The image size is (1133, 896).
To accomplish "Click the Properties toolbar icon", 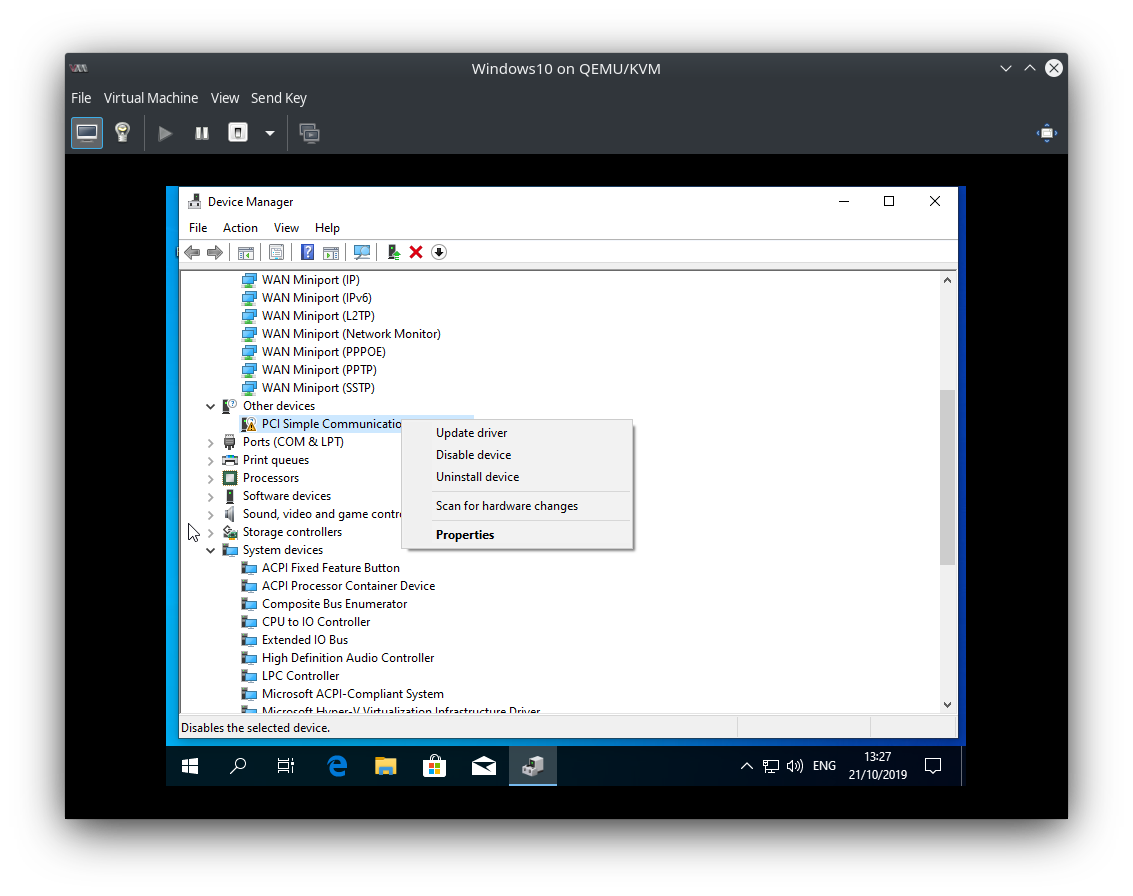I will [x=276, y=252].
